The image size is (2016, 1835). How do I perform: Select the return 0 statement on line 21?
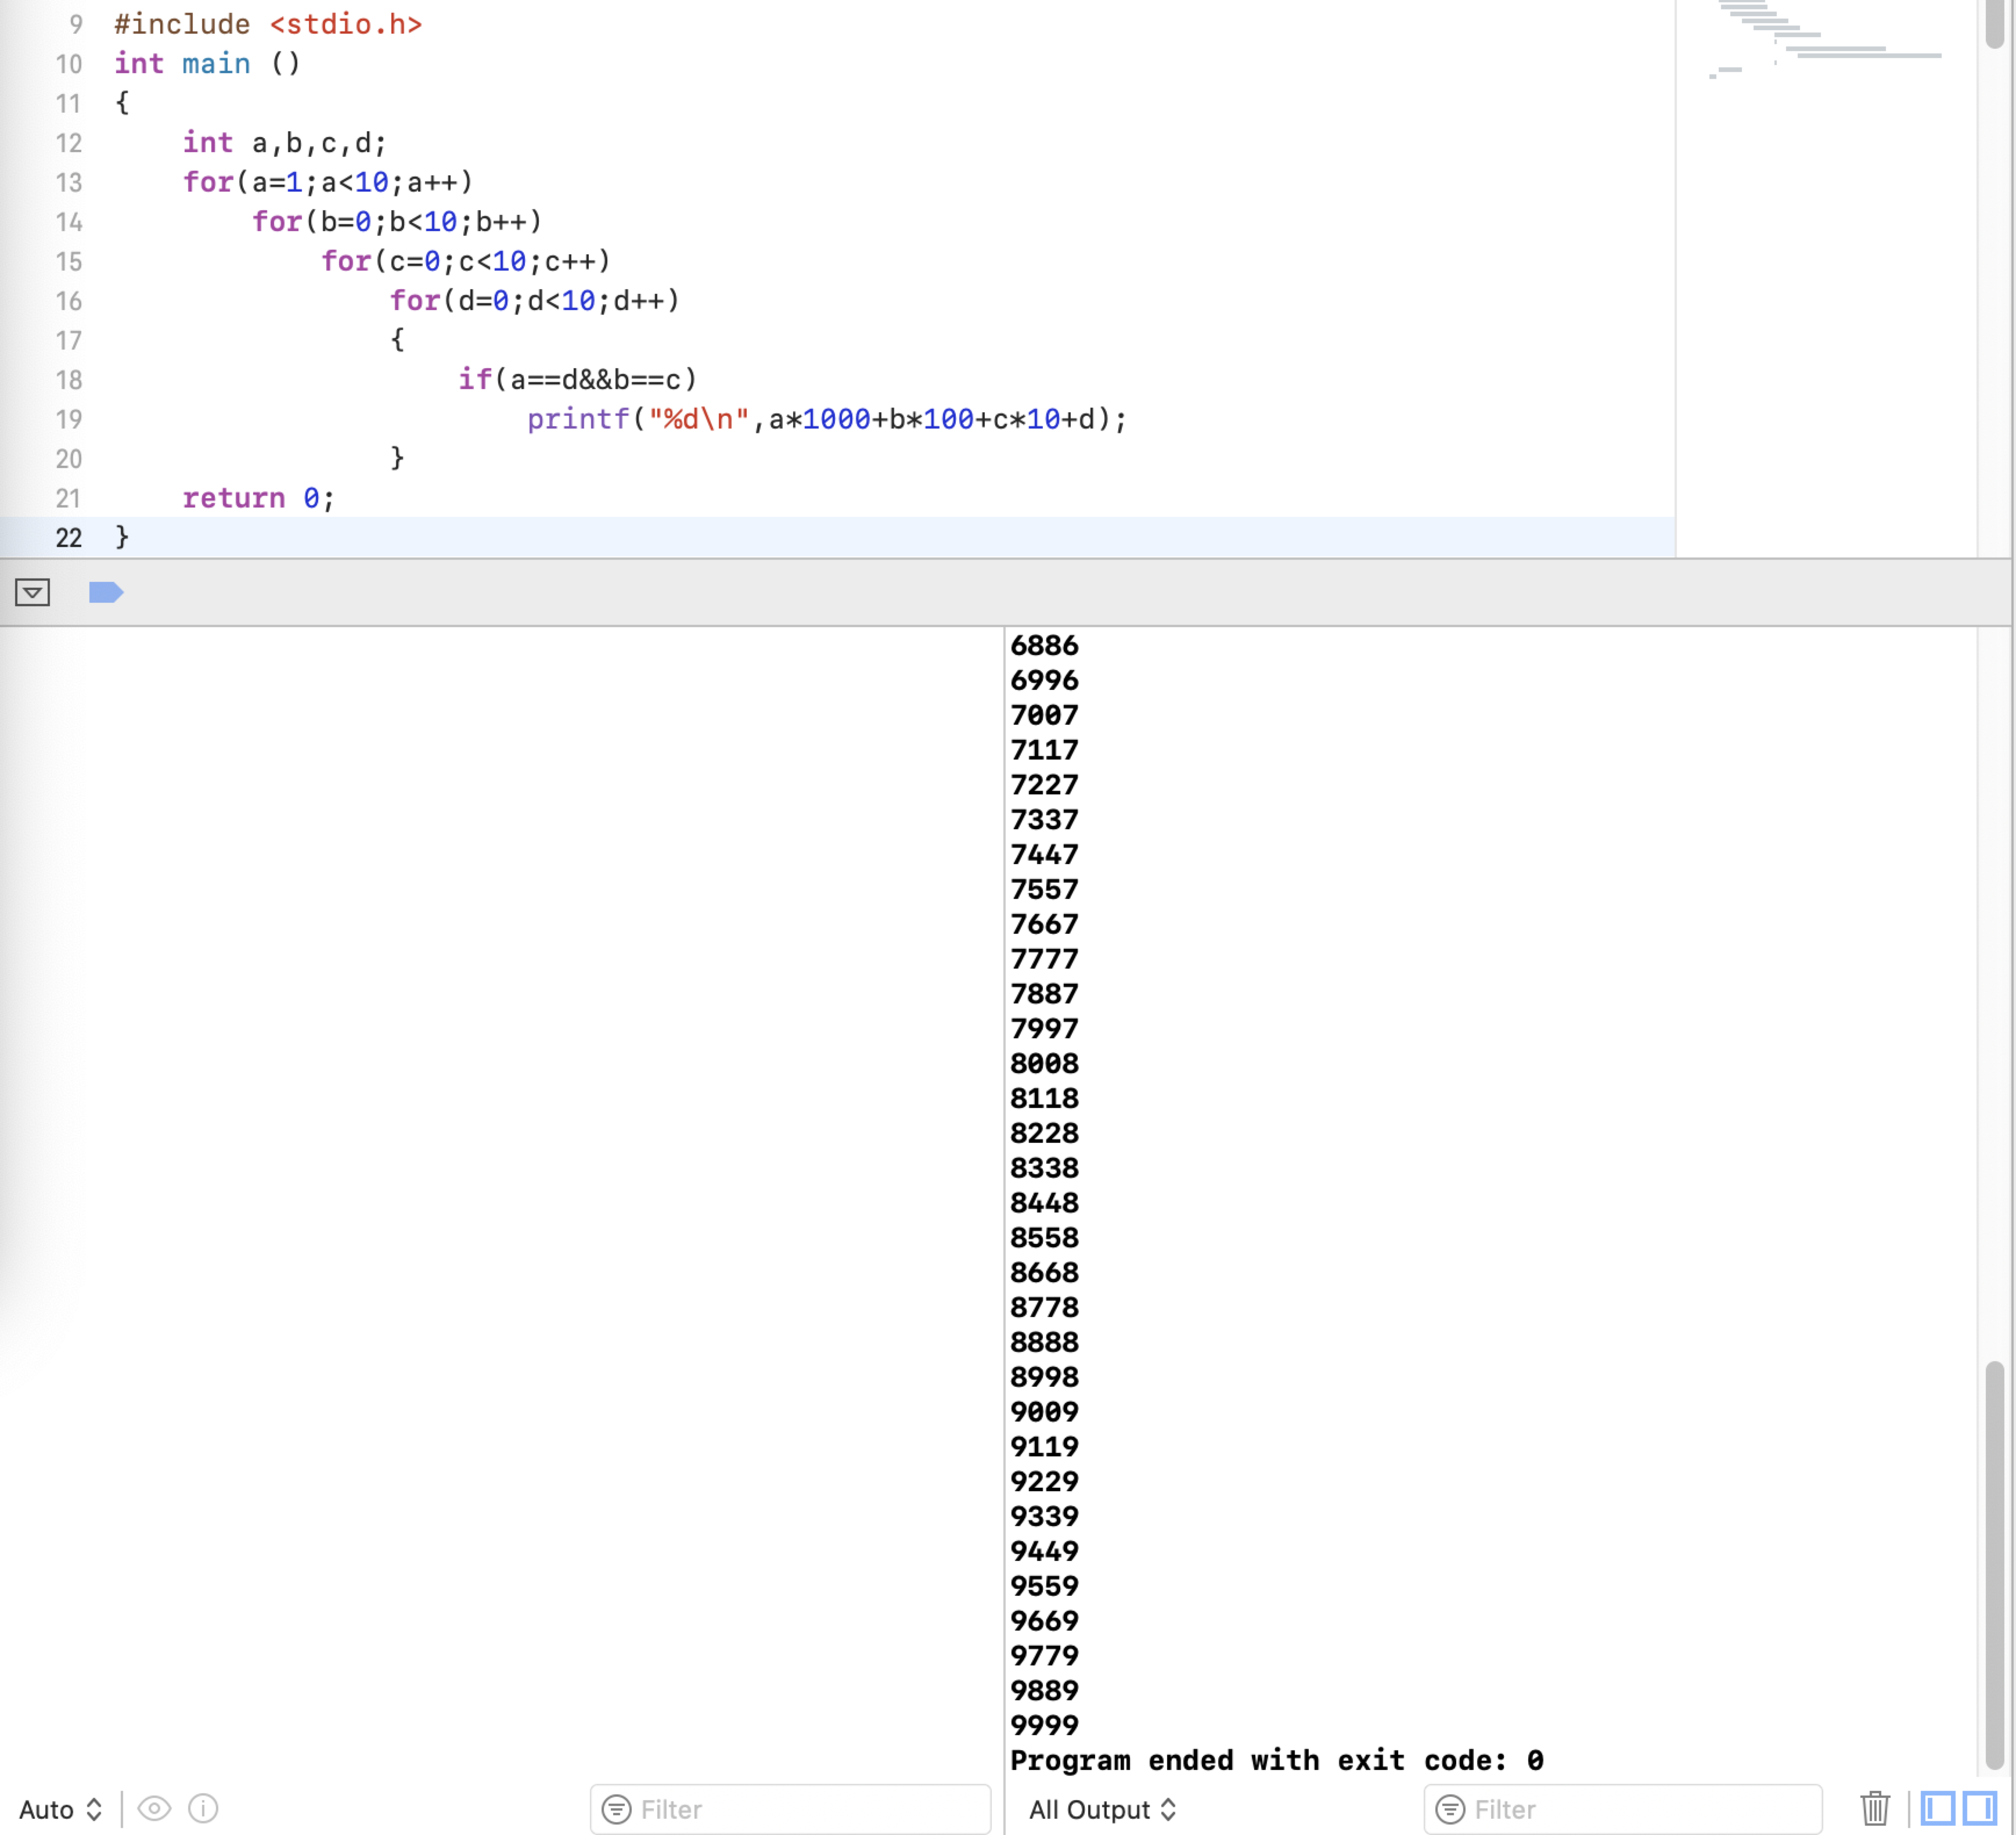point(258,498)
